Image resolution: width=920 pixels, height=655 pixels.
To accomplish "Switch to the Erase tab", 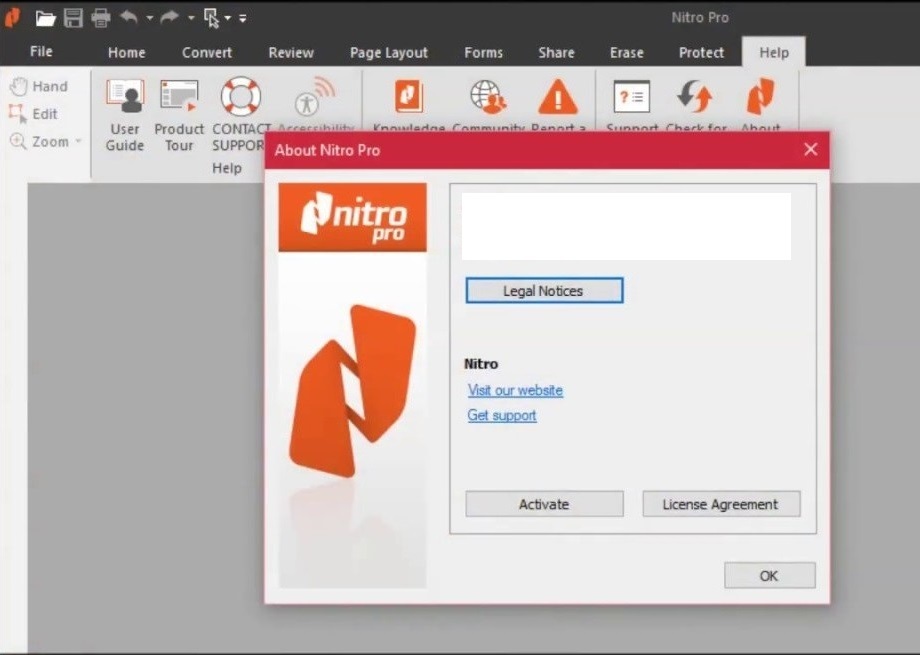I will pos(627,52).
